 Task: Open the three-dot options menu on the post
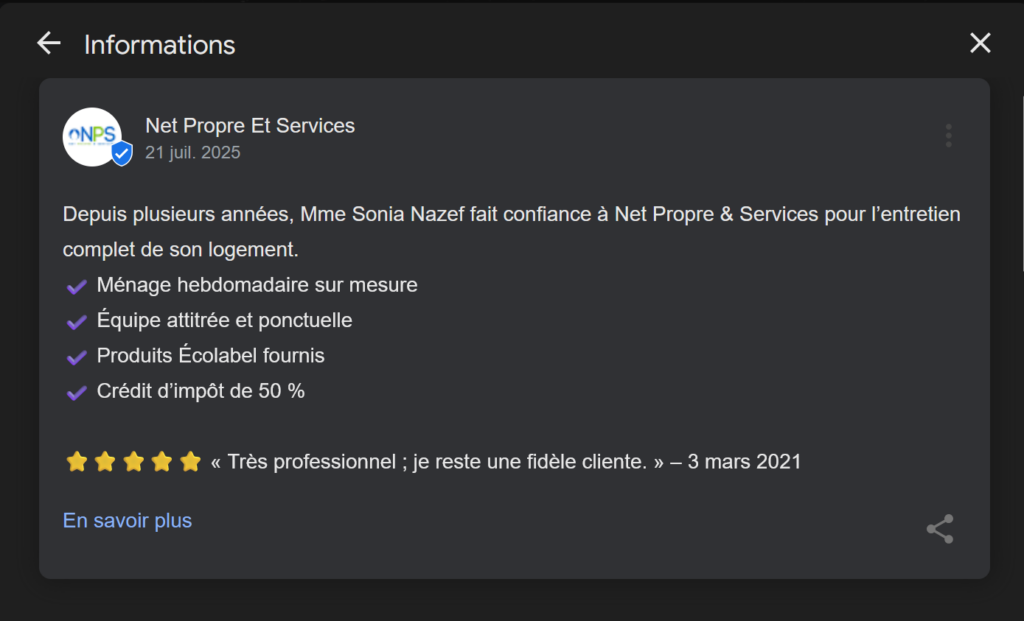(949, 136)
